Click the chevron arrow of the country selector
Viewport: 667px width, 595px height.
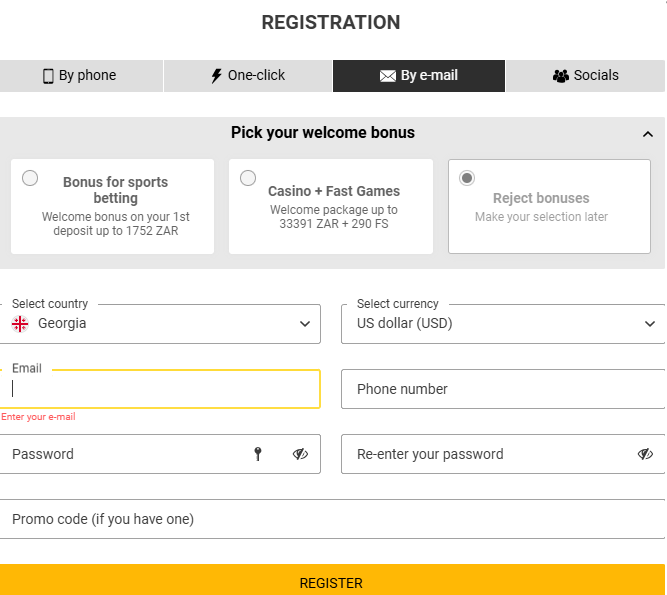tap(305, 324)
